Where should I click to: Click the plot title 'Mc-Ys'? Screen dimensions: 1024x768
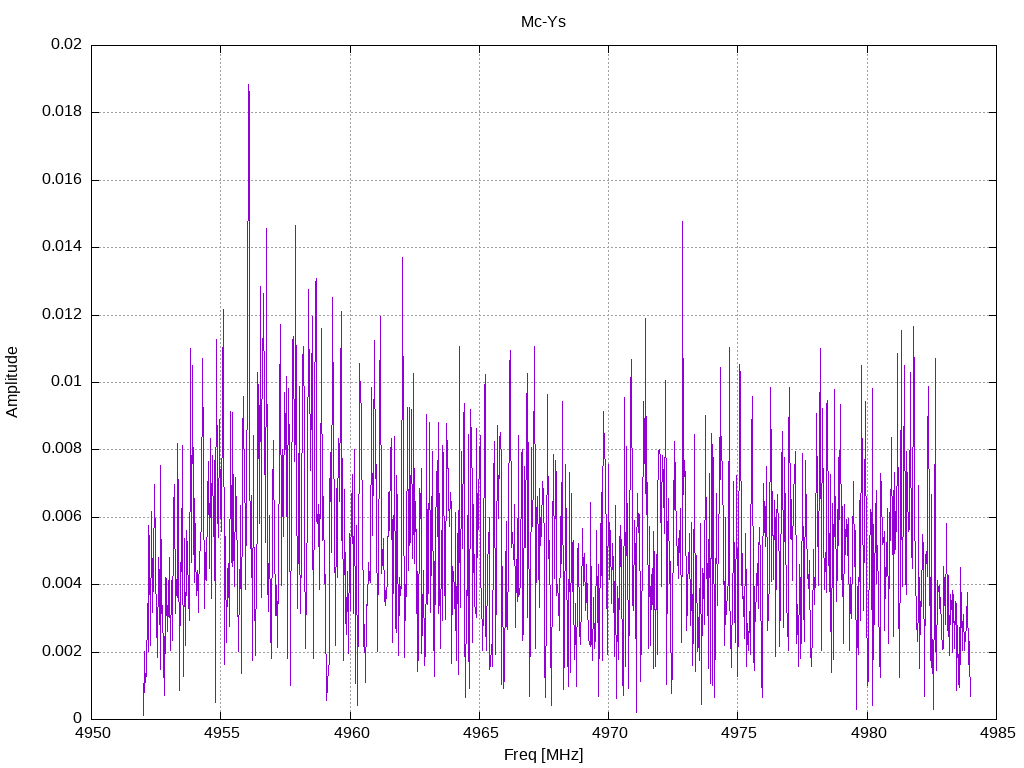point(543,22)
